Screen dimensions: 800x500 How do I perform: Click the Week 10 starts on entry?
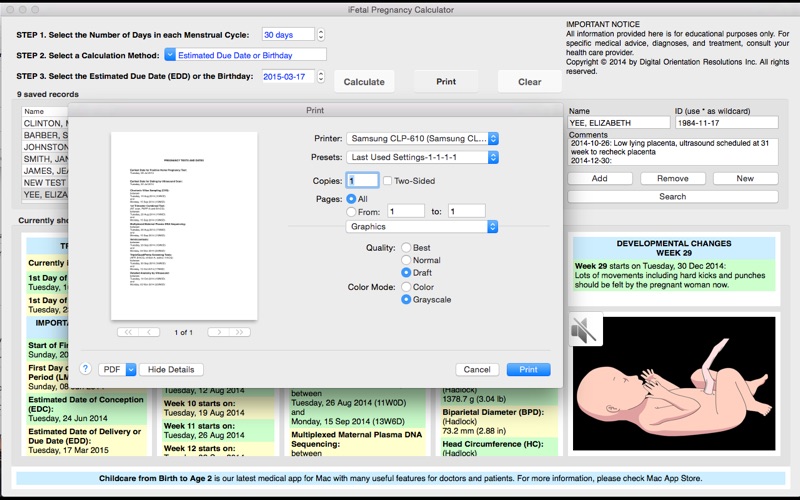(218, 408)
